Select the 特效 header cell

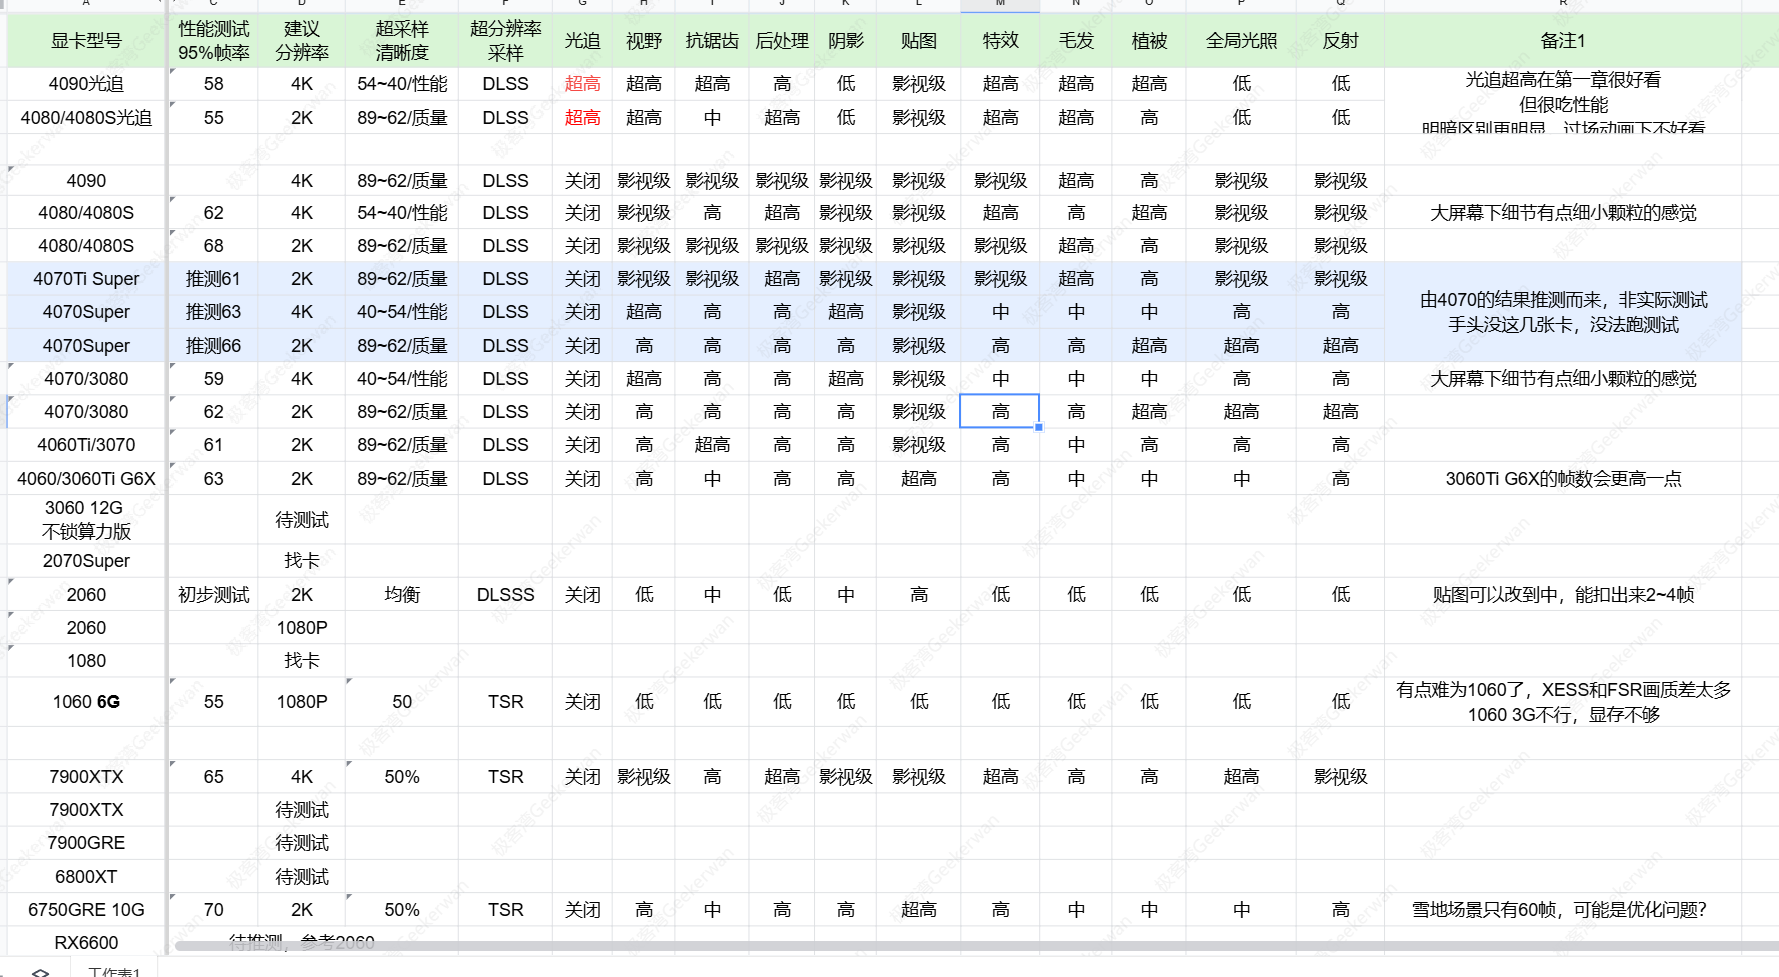tap(1000, 40)
